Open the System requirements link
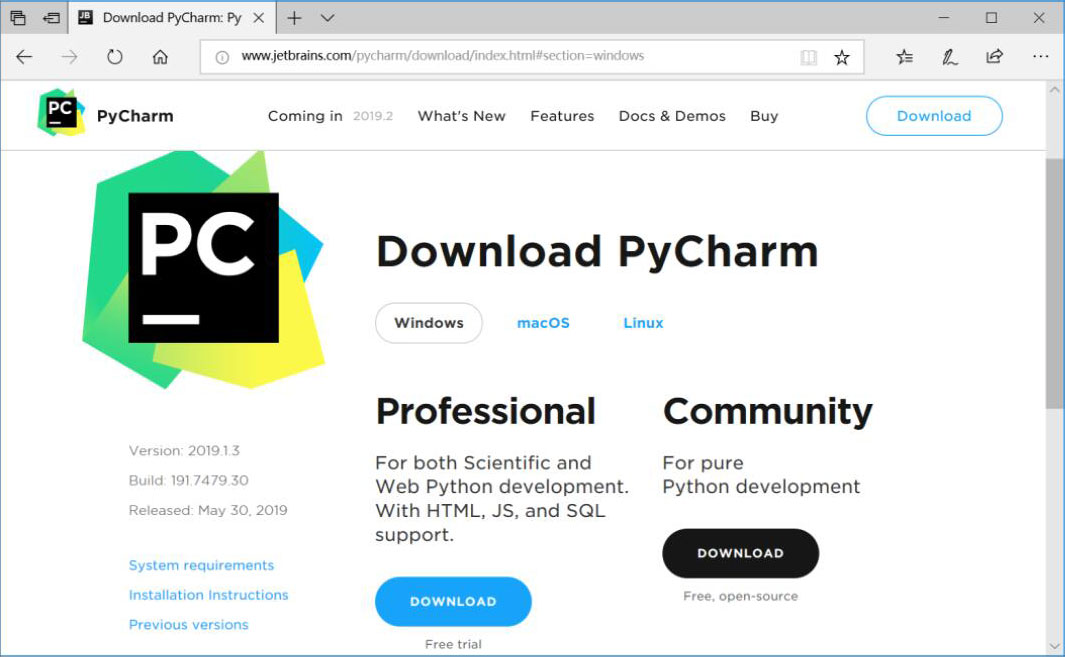Image resolution: width=1065 pixels, height=657 pixels. (201, 565)
